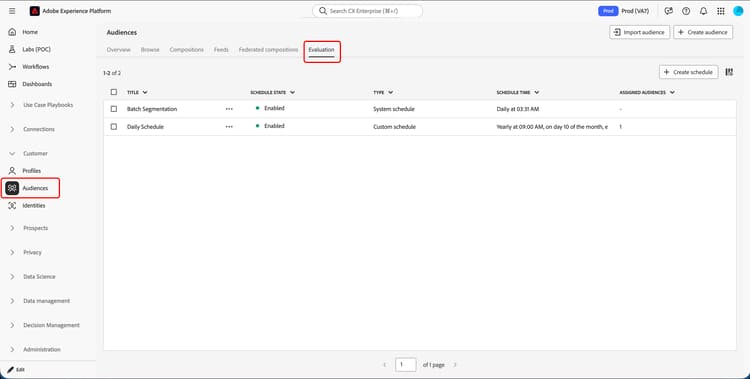
Task: Open more actions for Batch Segmentation
Action: click(229, 109)
